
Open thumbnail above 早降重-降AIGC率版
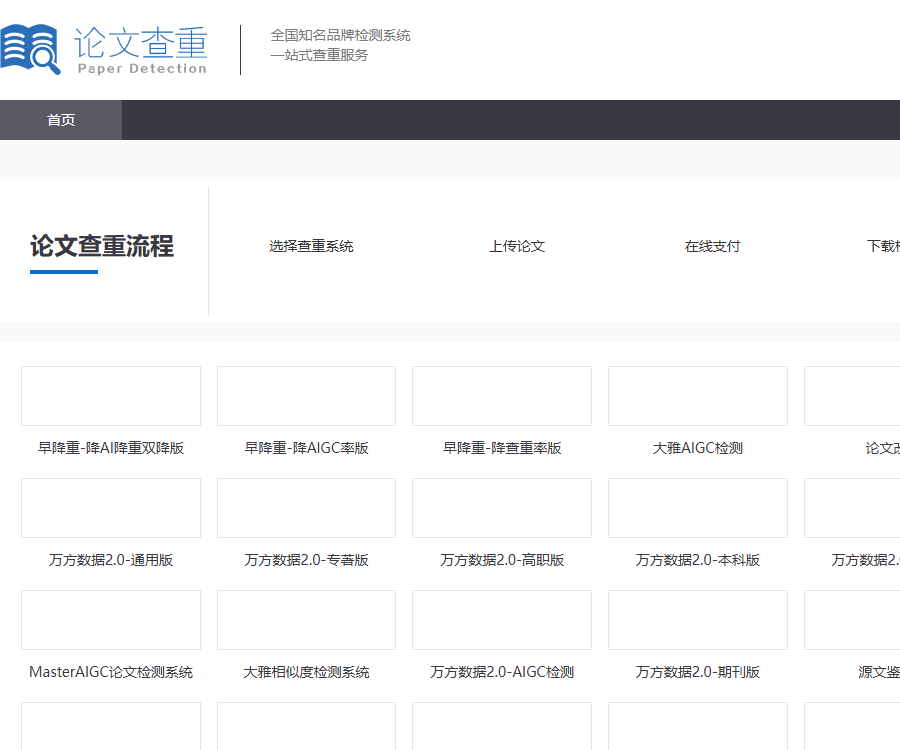tap(307, 396)
